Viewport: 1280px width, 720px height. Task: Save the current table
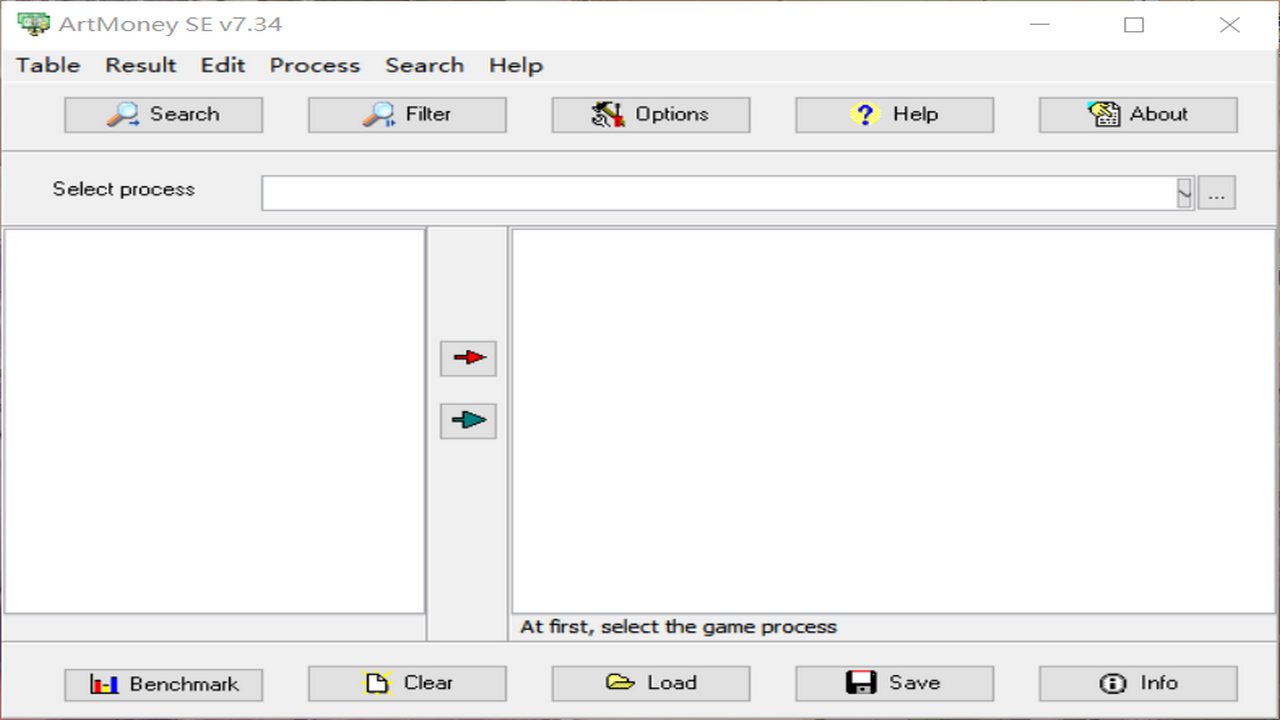pos(894,684)
